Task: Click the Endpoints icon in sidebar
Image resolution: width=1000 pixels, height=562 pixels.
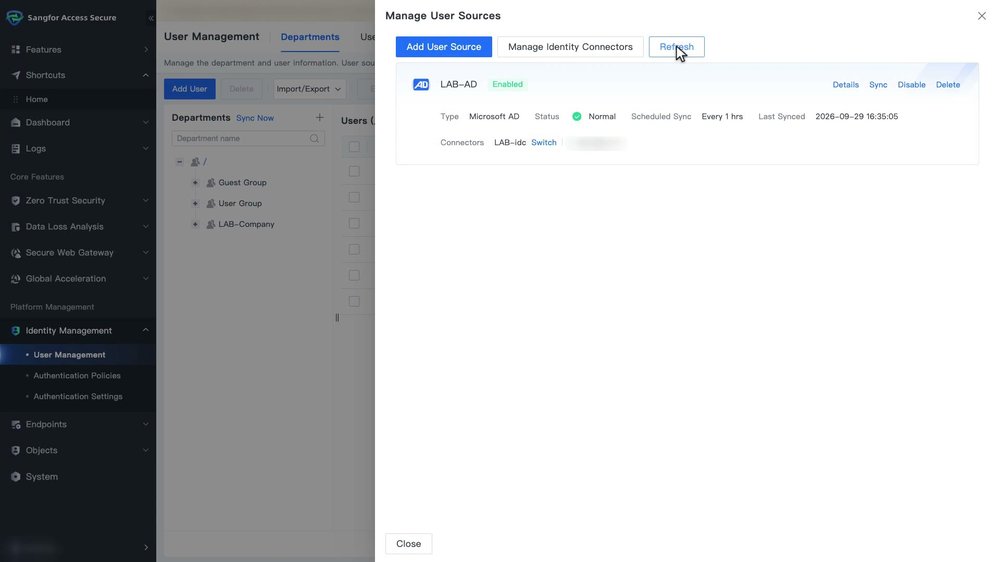Action: pyautogui.click(x=15, y=424)
